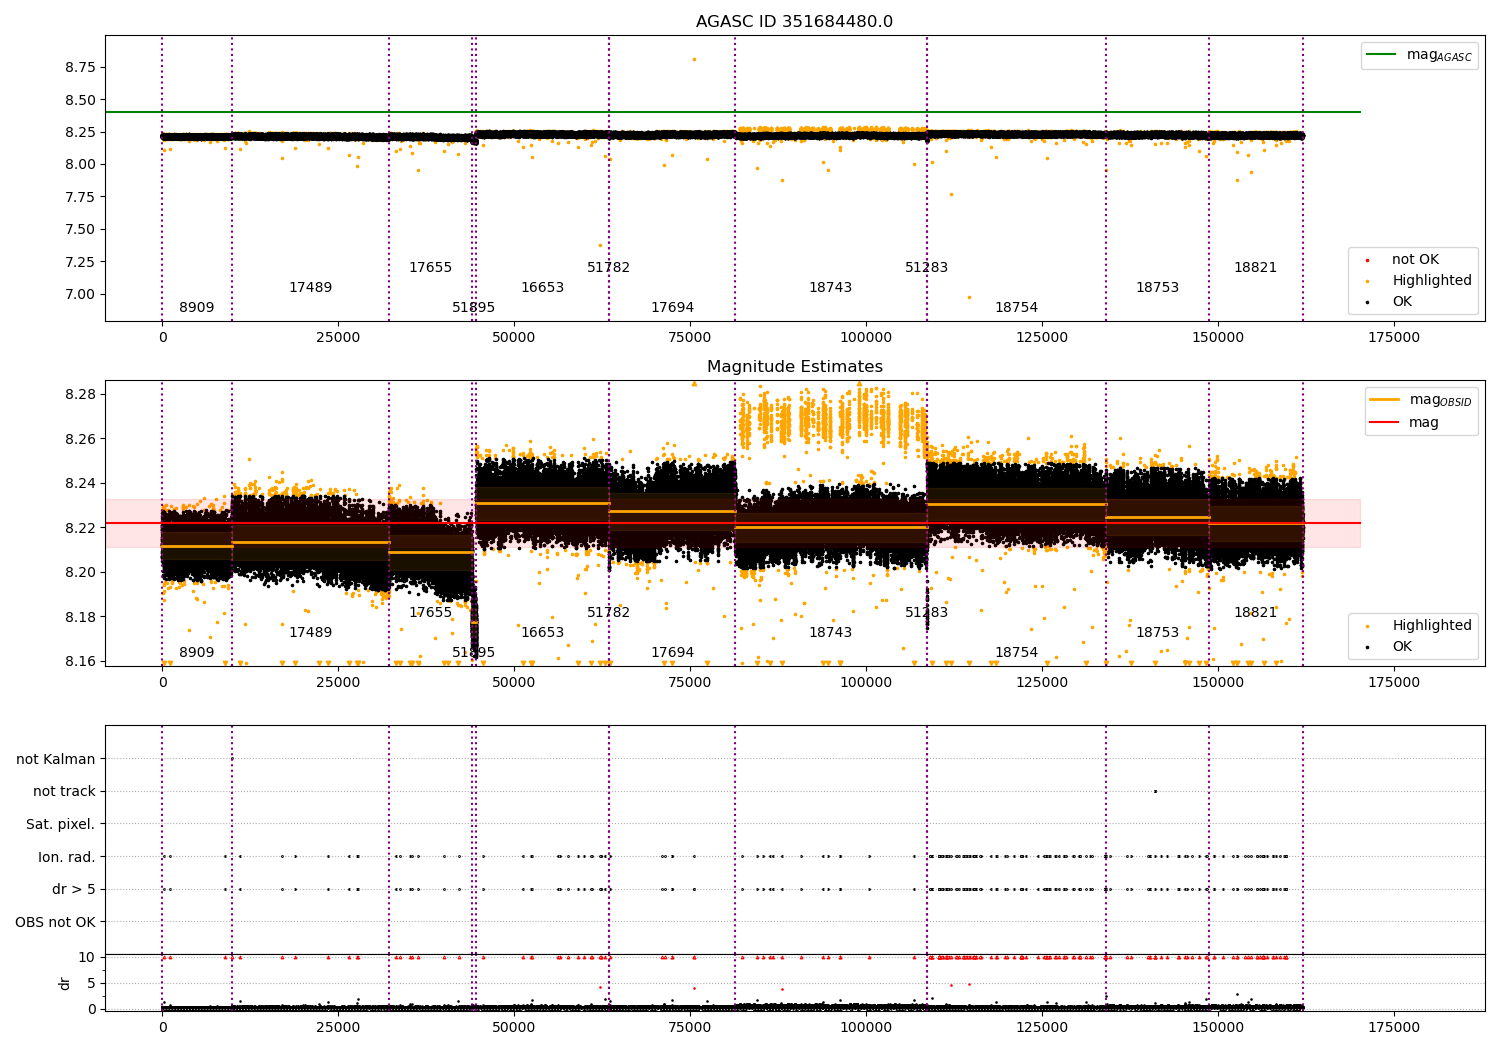Click the 8.75 tick on top plot
The height and width of the screenshot is (1050, 1500).
point(80,67)
